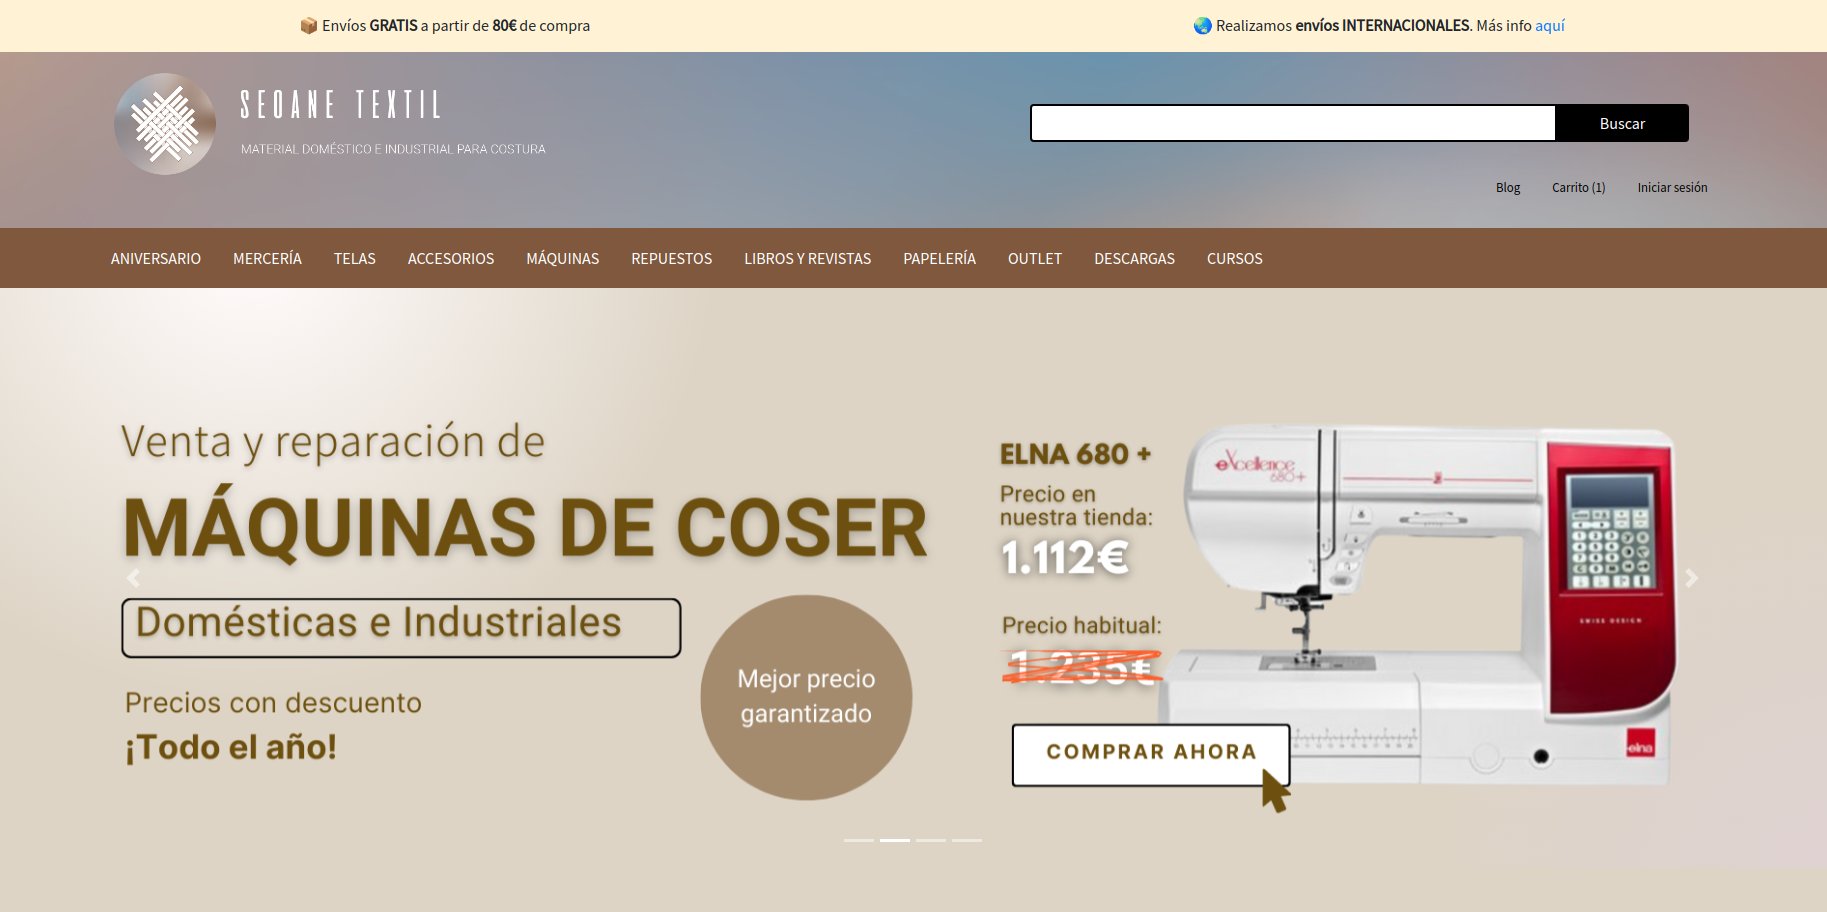Click the 'Envíos GRATIS' announcement text

456,26
